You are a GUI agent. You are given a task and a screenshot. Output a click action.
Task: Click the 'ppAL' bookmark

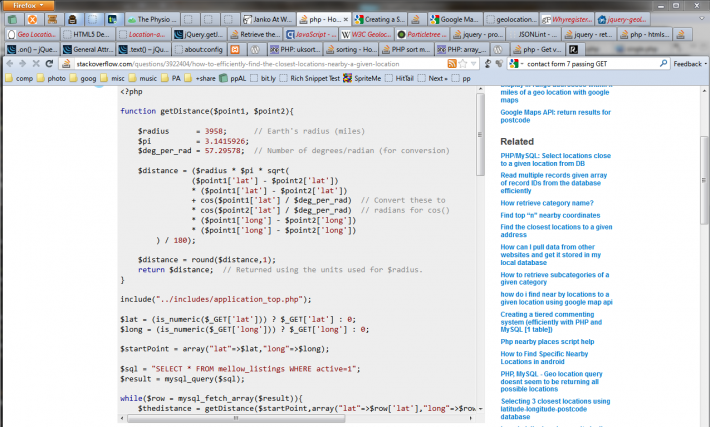point(233,78)
